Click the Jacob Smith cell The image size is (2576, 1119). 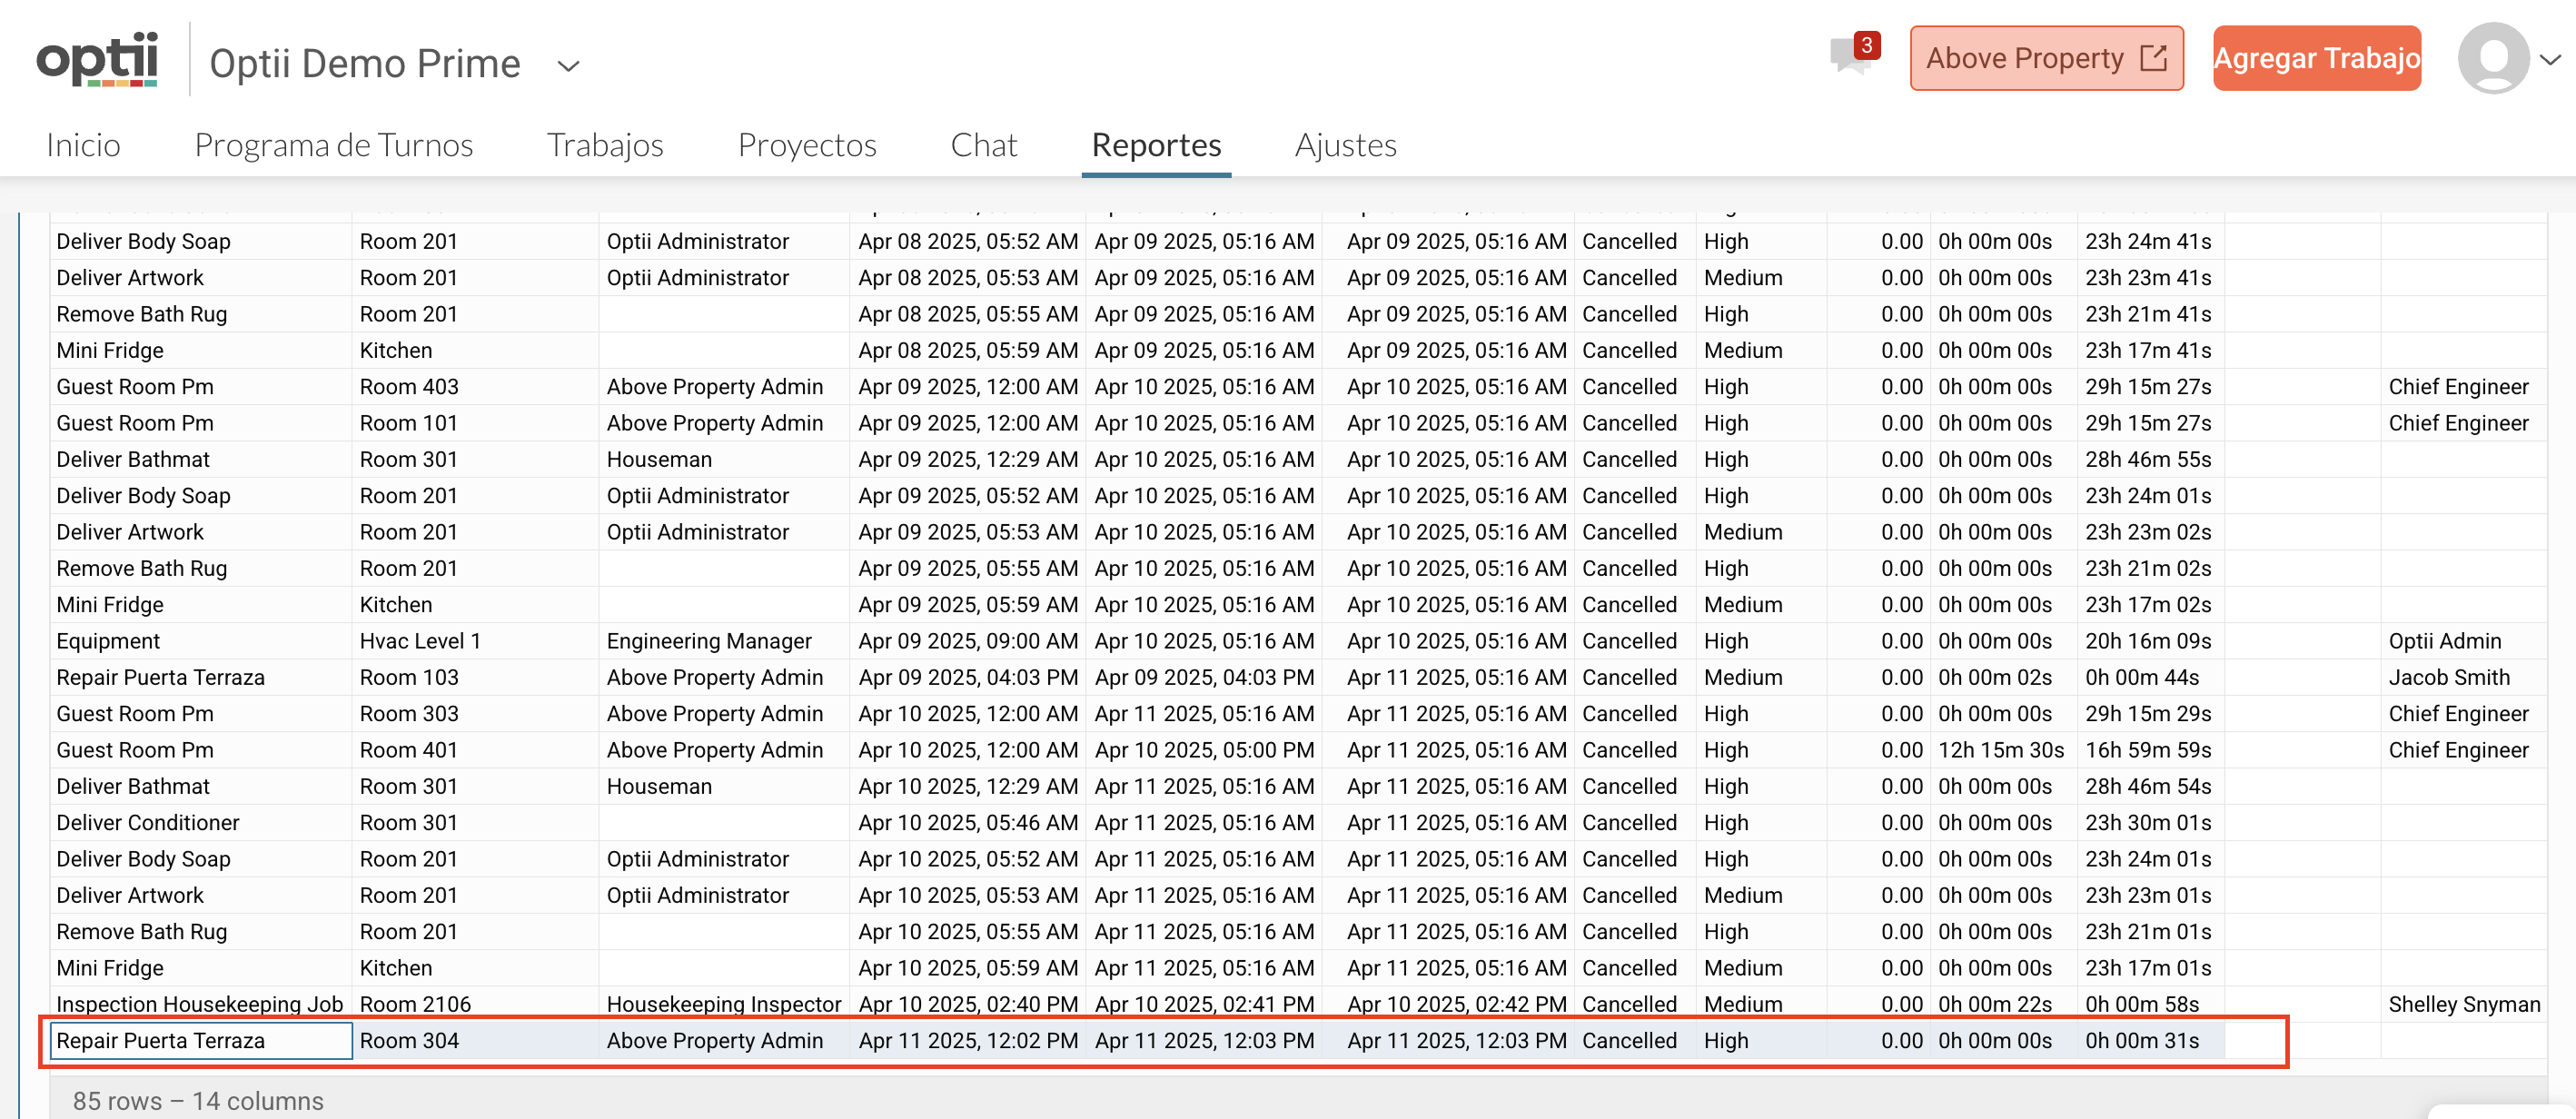pyautogui.click(x=2463, y=677)
